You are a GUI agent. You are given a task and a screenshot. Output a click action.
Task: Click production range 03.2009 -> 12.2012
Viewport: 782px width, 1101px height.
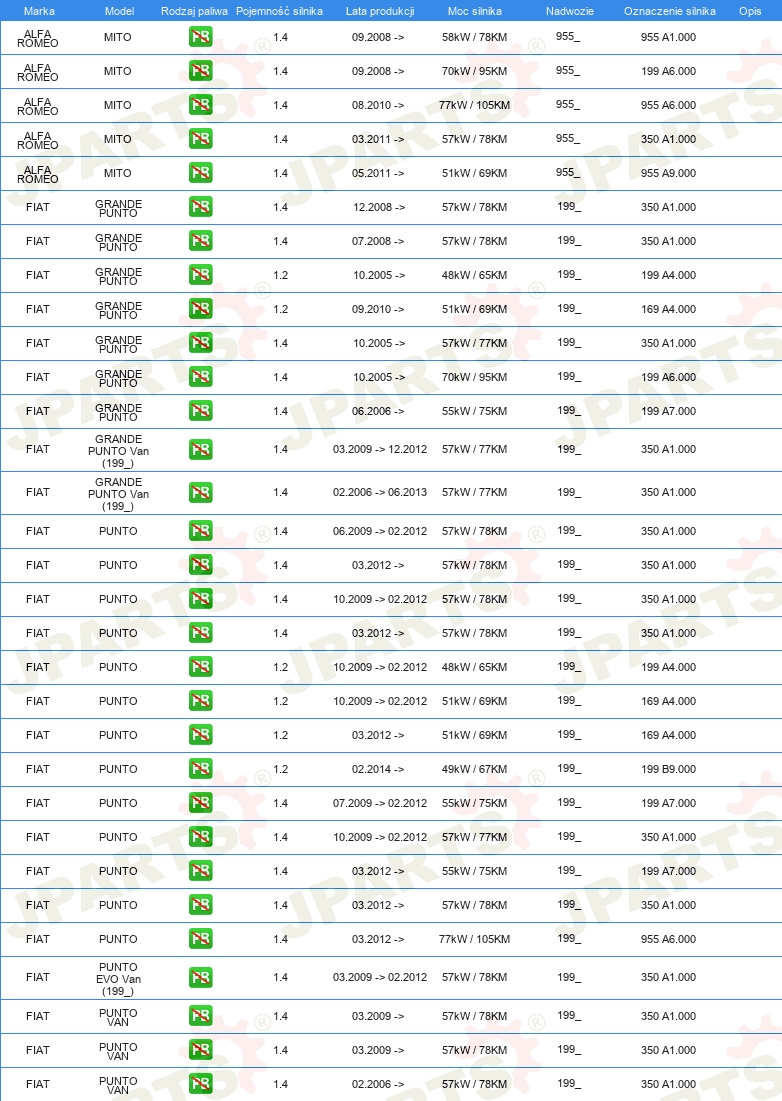click(380, 449)
